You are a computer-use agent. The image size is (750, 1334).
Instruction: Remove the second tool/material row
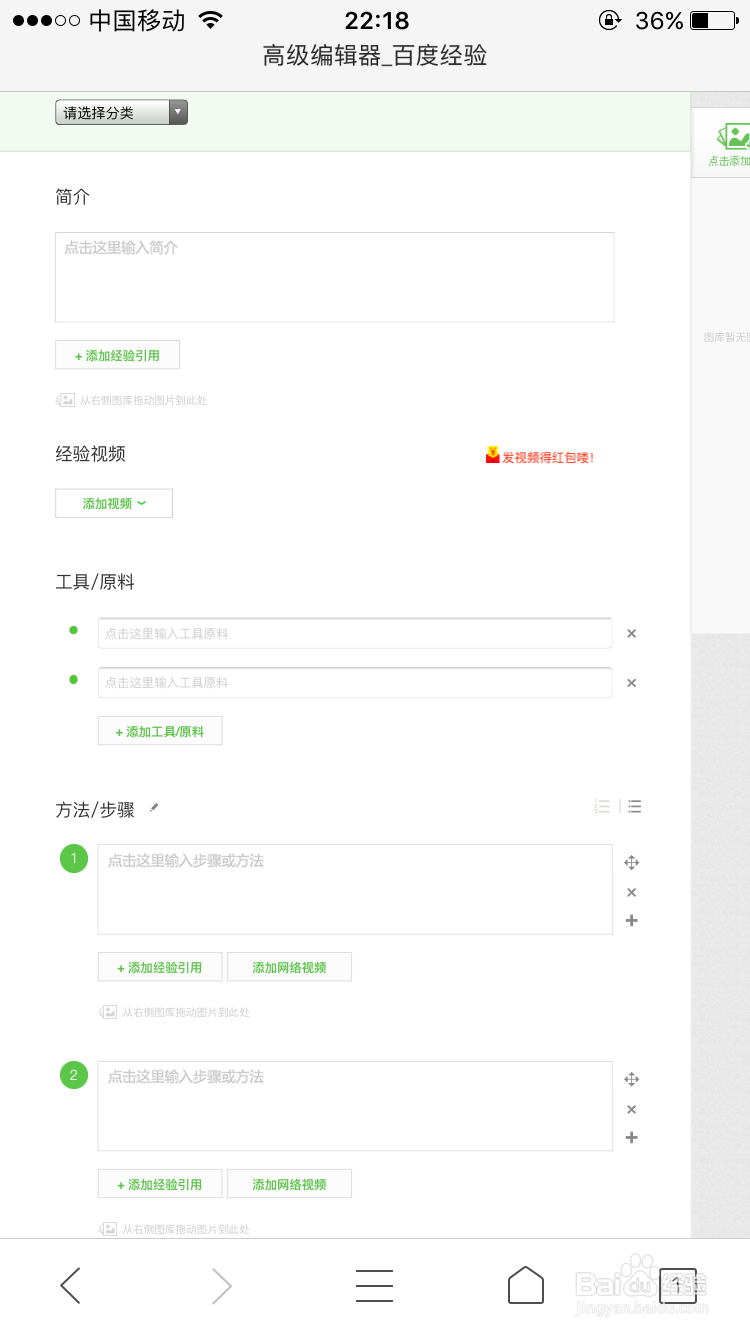point(631,683)
